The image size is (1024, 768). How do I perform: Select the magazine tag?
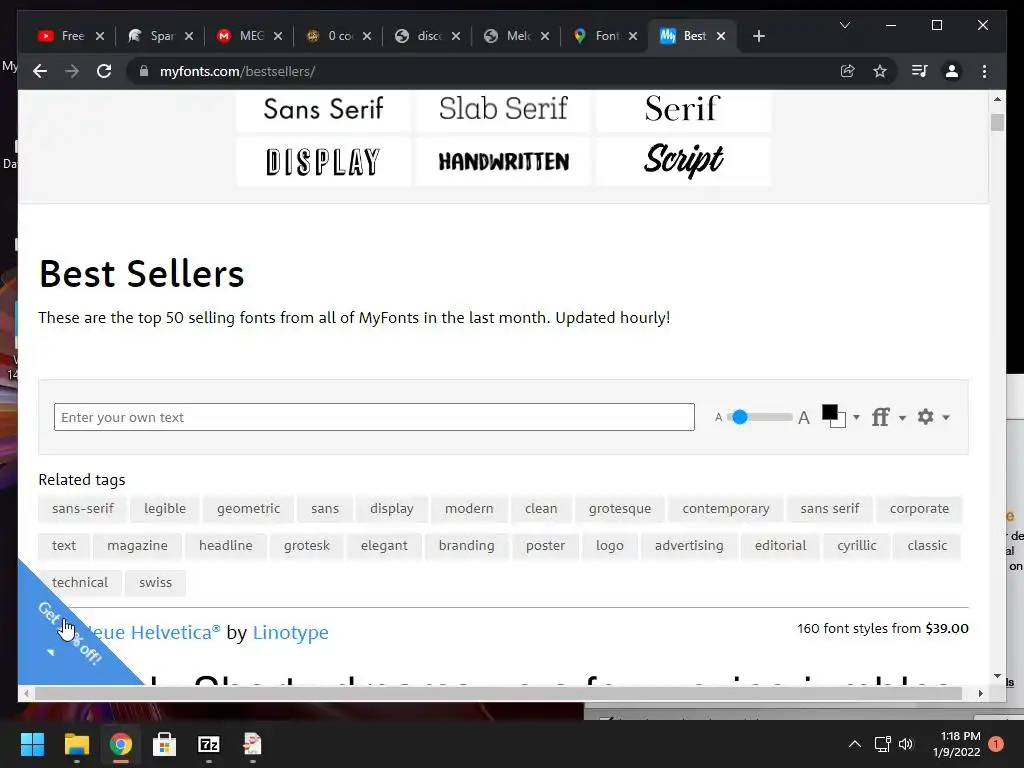pyautogui.click(x=137, y=545)
